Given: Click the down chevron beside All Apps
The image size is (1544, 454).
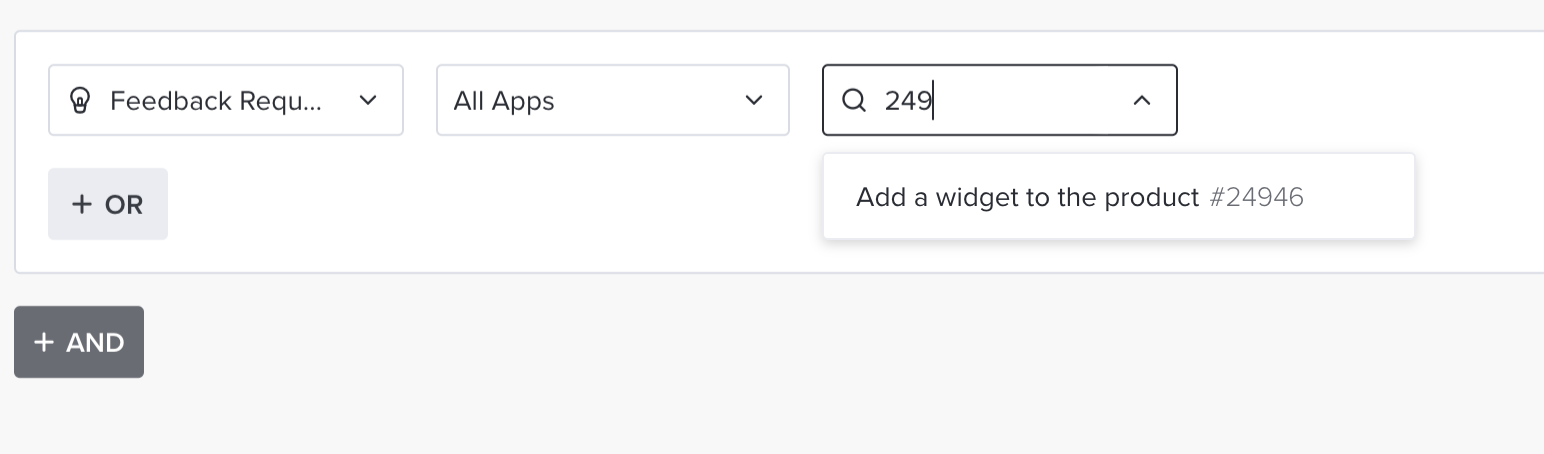Looking at the screenshot, I should tap(754, 100).
